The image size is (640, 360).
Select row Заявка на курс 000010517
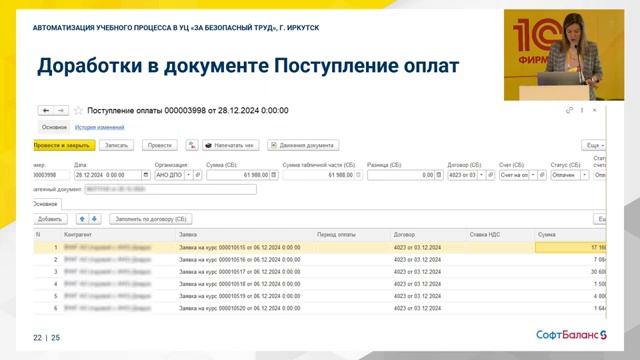[x=320, y=272]
